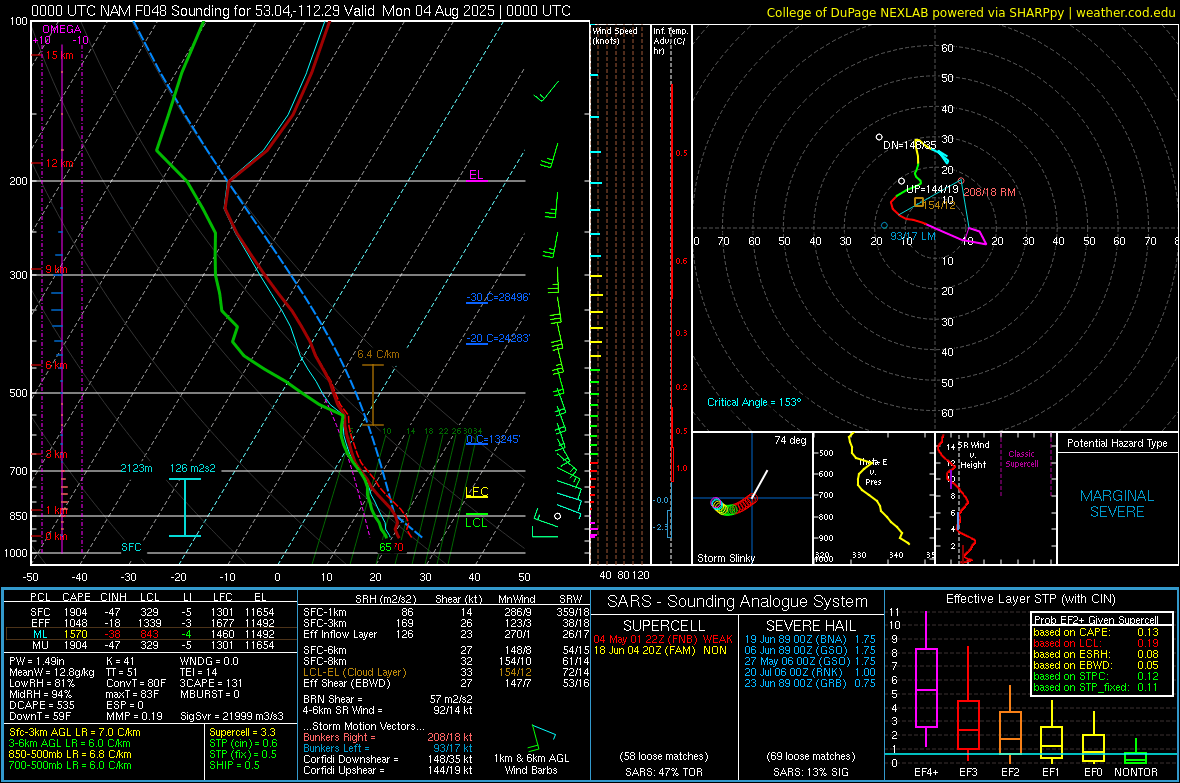The width and height of the screenshot is (1180, 783).
Task: Click the orange mean wind square on hodograph
Action: [x=919, y=203]
